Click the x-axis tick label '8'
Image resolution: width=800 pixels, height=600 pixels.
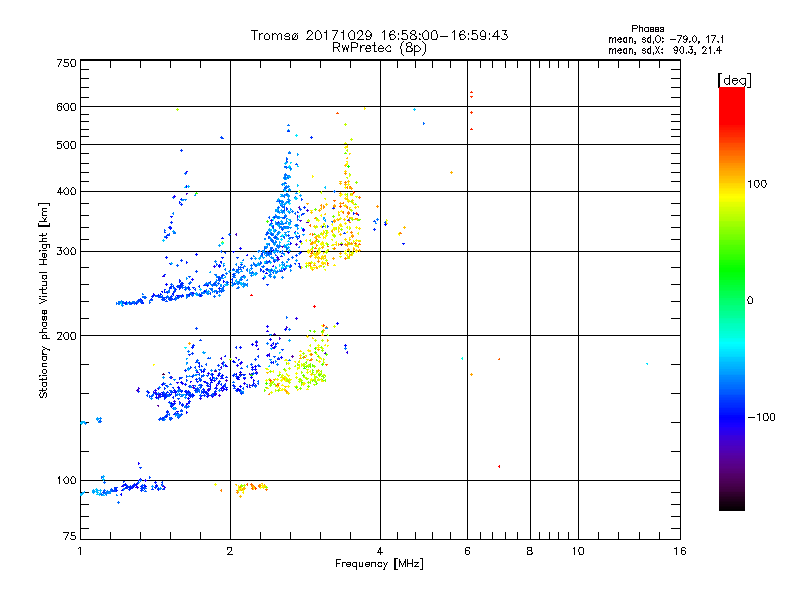(x=530, y=551)
